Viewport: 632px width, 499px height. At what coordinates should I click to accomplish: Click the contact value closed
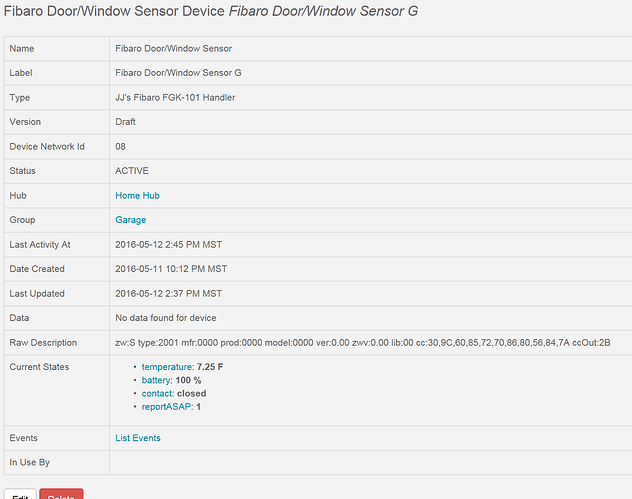(191, 393)
